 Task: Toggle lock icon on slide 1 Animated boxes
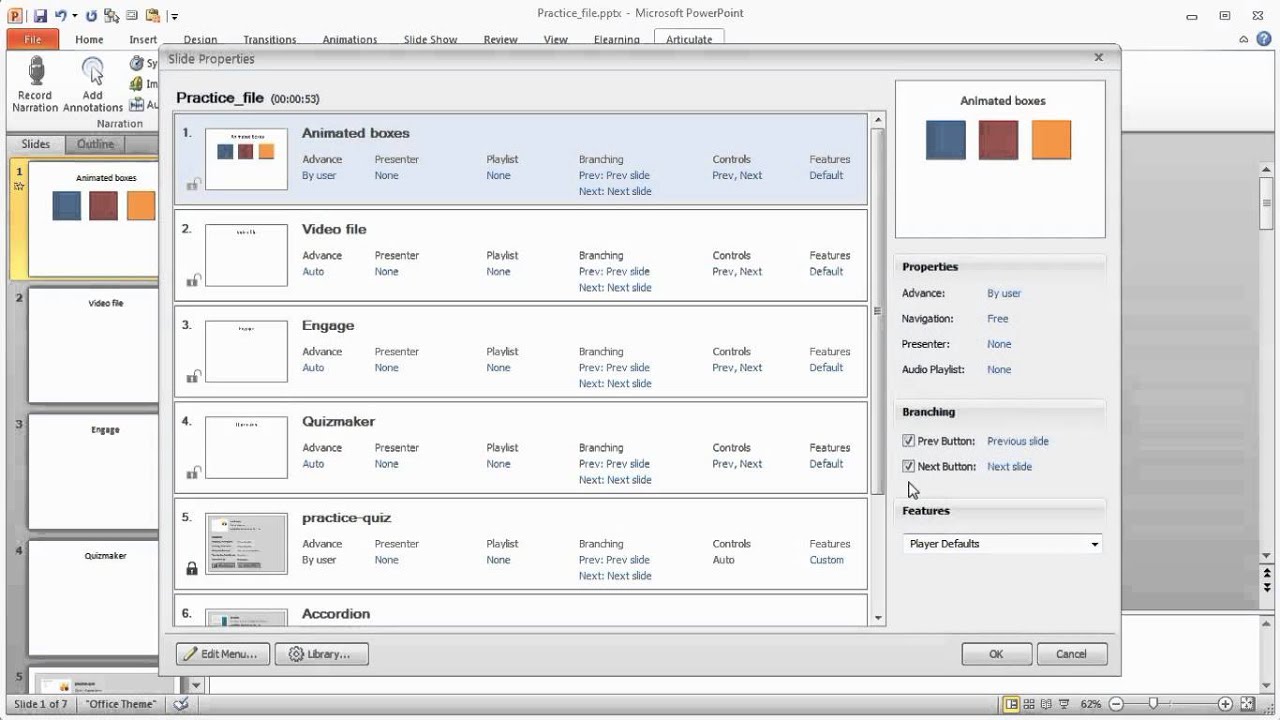click(x=193, y=183)
